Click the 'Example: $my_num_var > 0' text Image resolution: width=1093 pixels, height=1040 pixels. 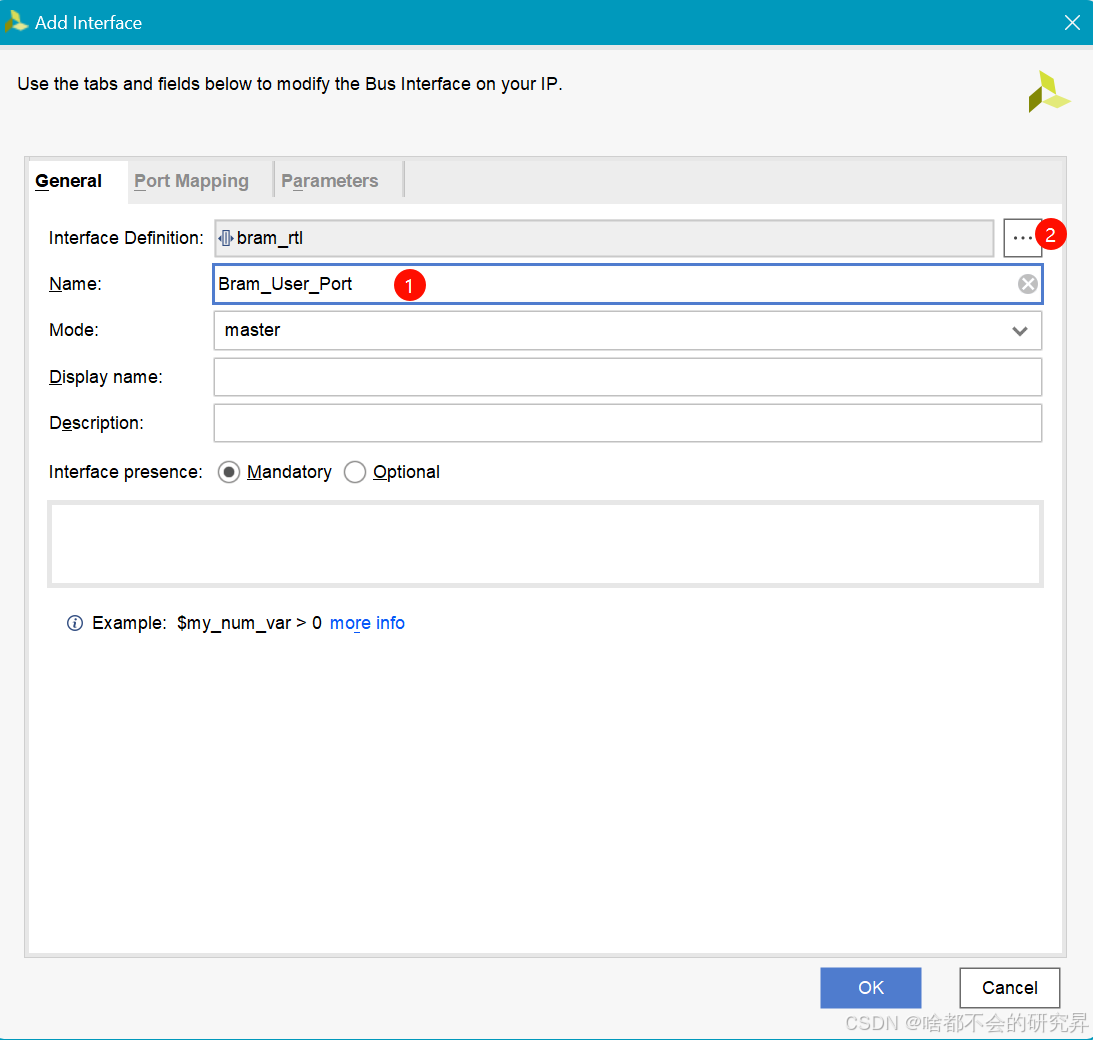click(206, 622)
